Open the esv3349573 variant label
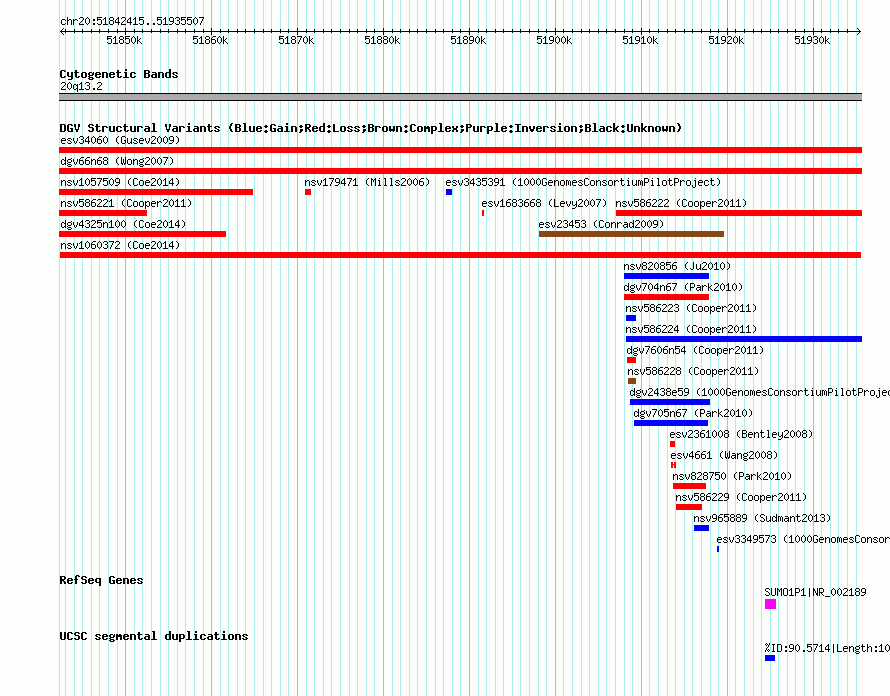Screen dimensions: 890x696 tap(803, 539)
